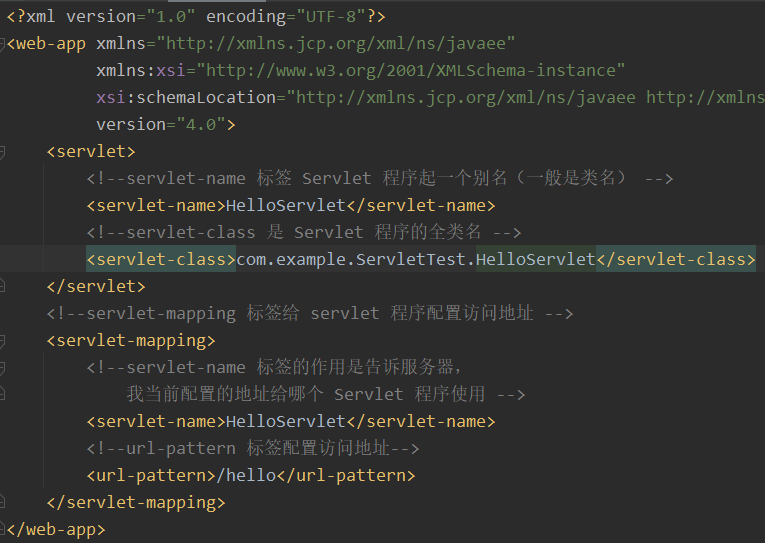Click the xmlns:xsi XMLSchema-instance URL value
The image size is (765, 543).
[x=410, y=71]
